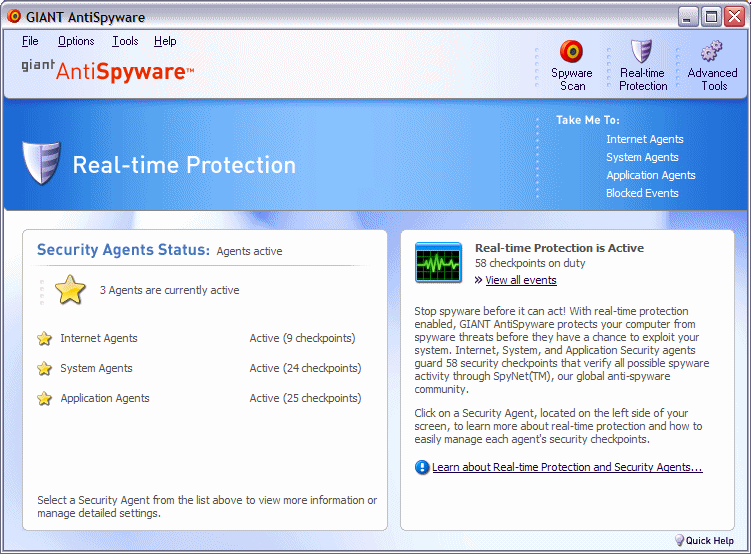
Task: Select the System Agents row label
Action: coord(96,368)
